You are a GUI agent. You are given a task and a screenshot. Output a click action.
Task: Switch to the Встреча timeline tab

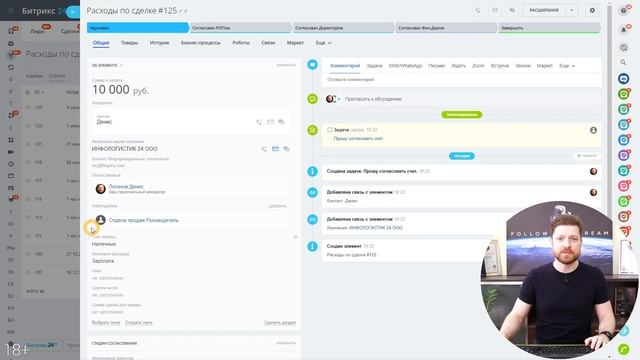[500, 66]
